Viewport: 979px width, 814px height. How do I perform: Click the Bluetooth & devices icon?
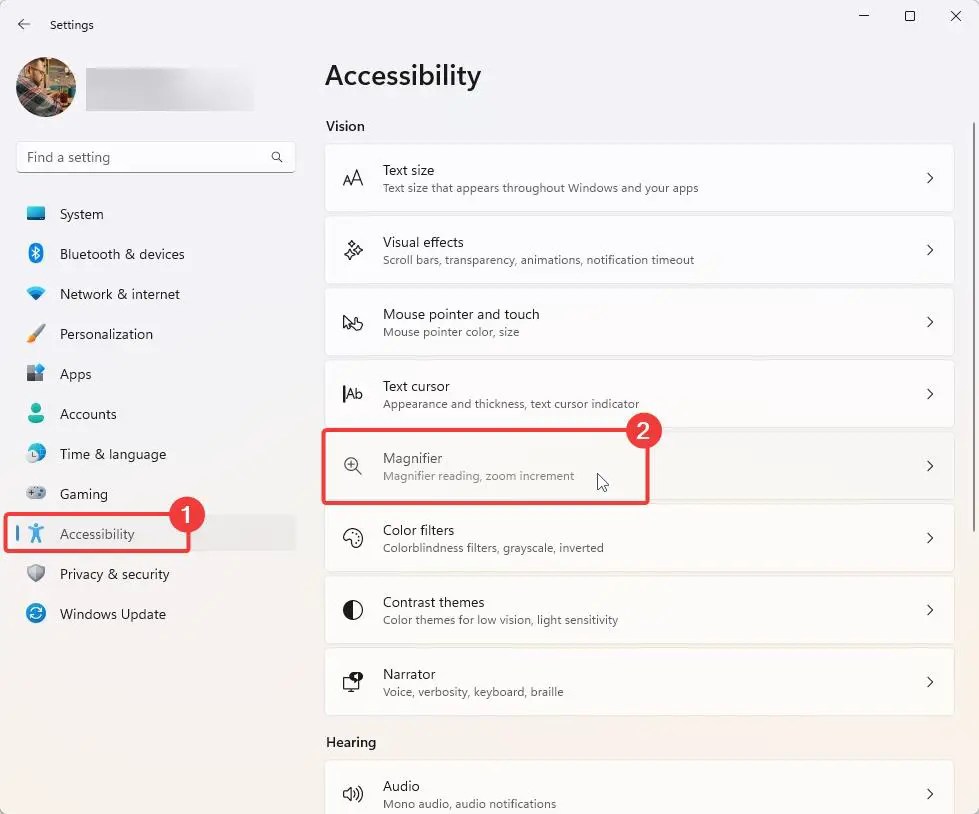pyautogui.click(x=36, y=253)
